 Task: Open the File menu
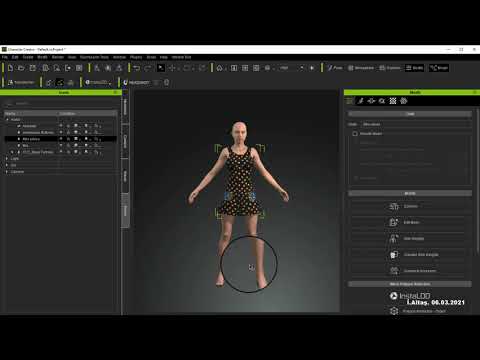tap(5, 57)
